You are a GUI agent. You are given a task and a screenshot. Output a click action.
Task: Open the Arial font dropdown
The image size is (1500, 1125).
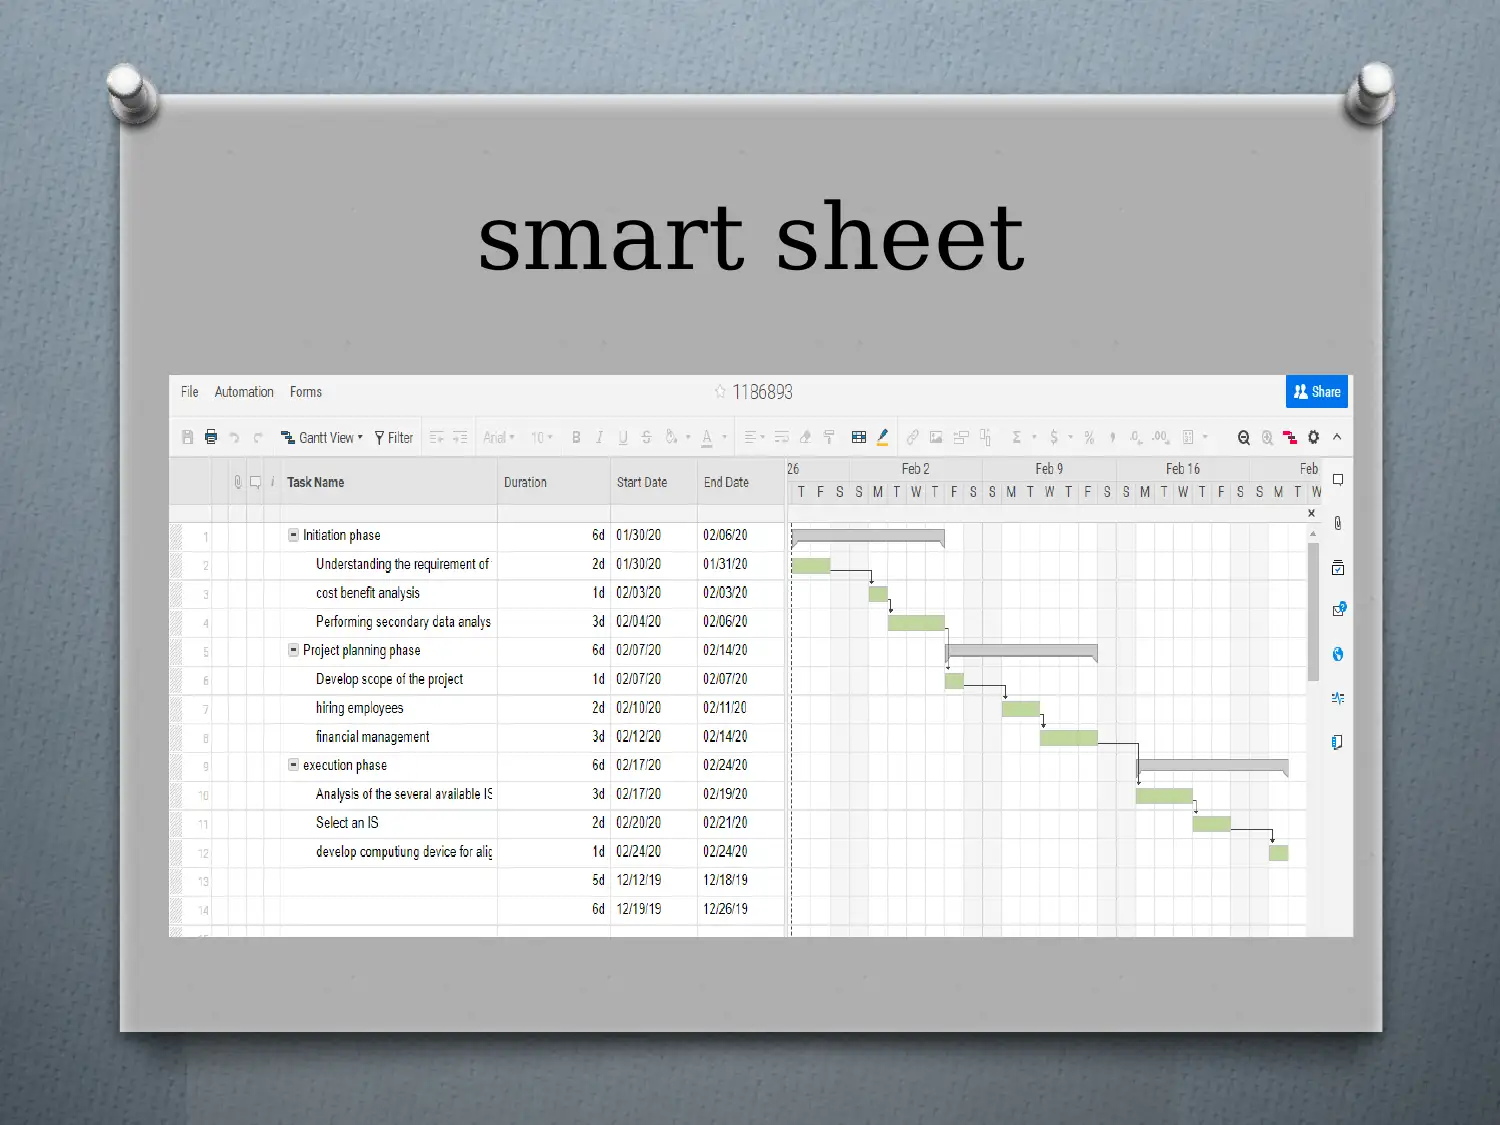pos(499,437)
